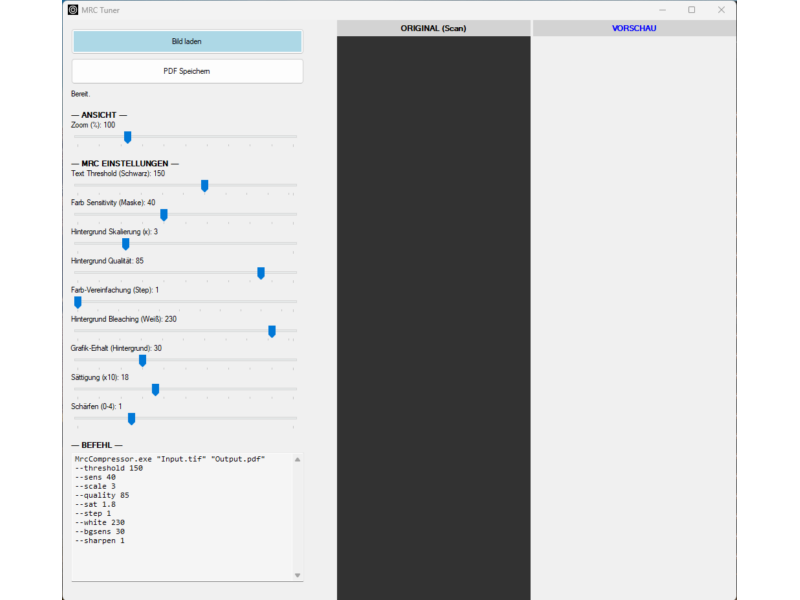Viewport: 800px width, 600px height.
Task: Click the Sättigung slider handle
Action: pyautogui.click(x=155, y=389)
